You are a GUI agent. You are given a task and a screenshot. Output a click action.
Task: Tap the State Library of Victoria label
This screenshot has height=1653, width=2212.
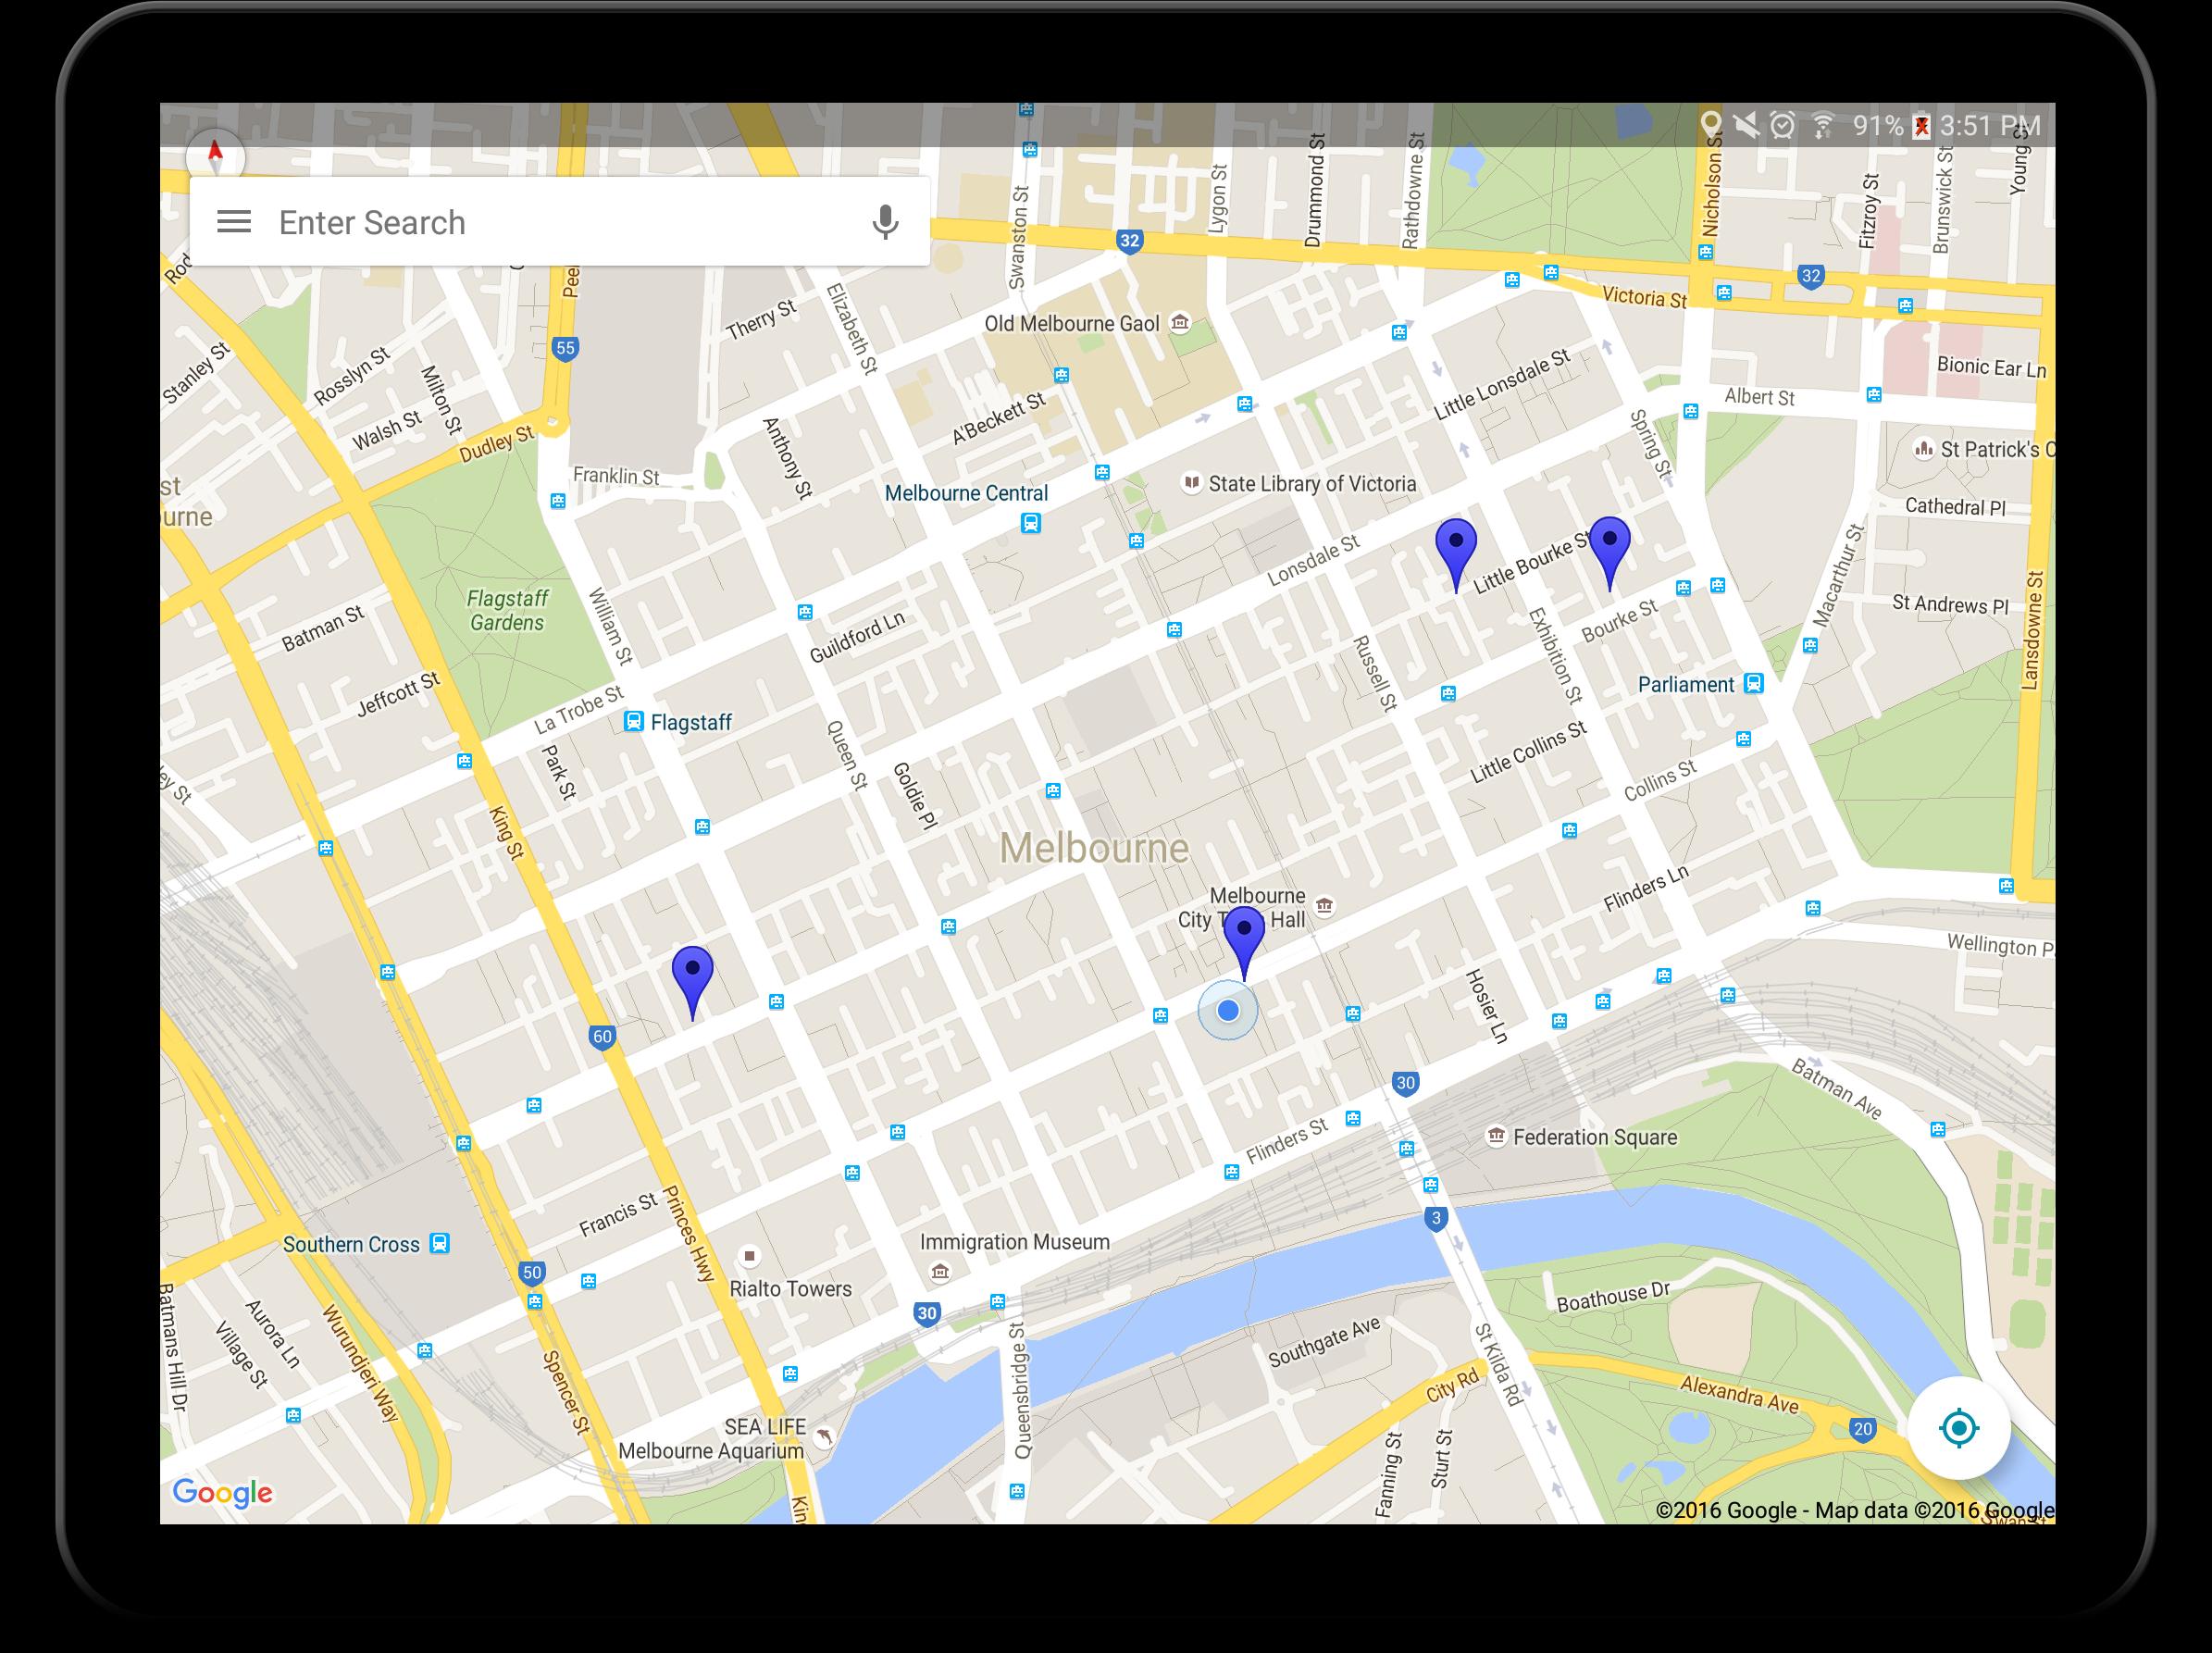pyautogui.click(x=1312, y=484)
